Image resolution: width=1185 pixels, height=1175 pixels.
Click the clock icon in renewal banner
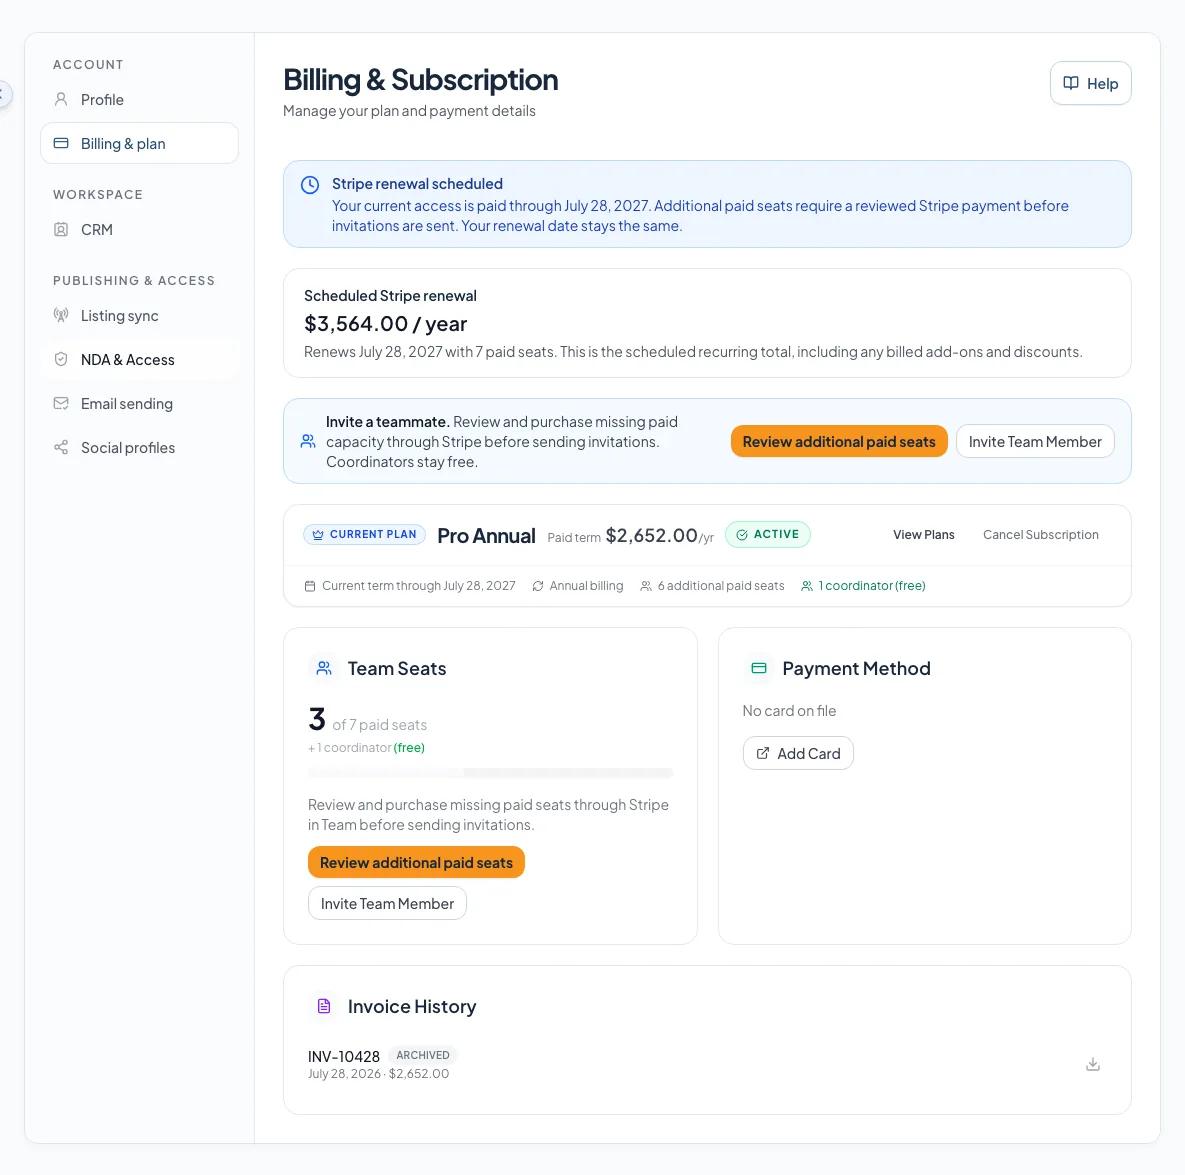(310, 185)
